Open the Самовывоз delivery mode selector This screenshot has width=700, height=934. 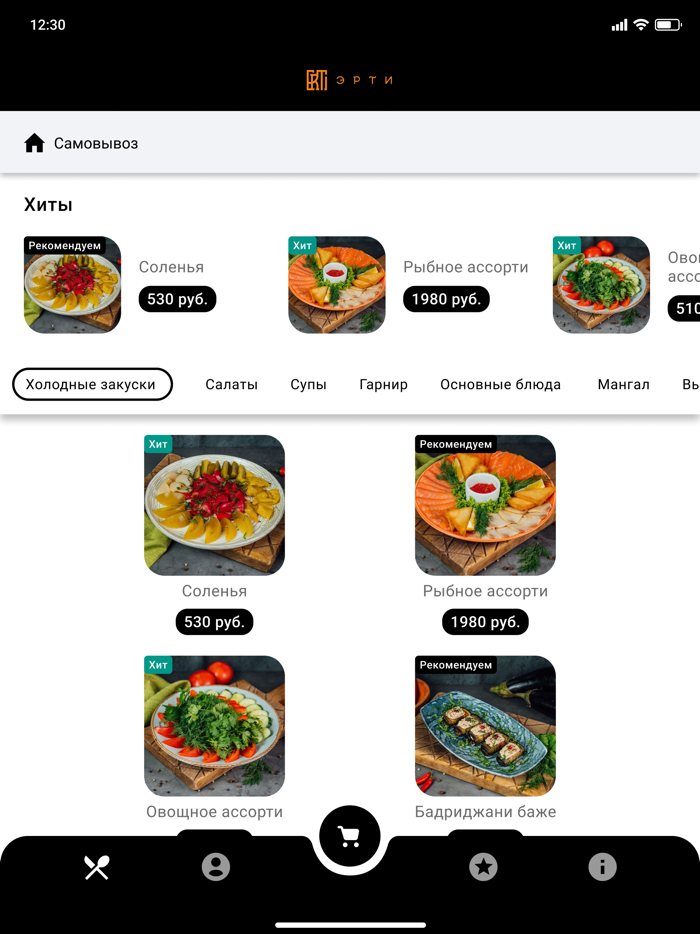pos(350,143)
